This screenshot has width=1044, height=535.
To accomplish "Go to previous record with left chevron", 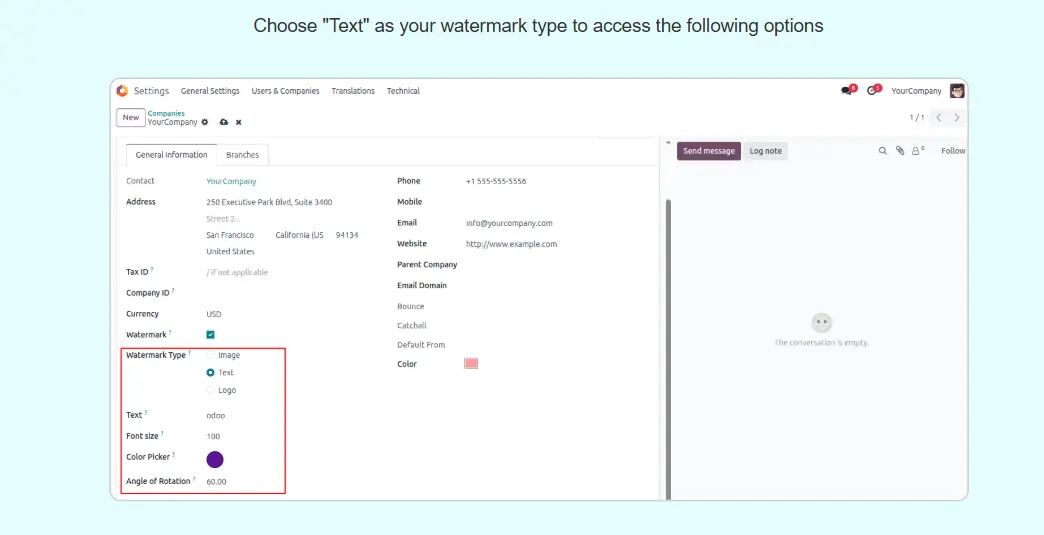I will click(x=938, y=118).
